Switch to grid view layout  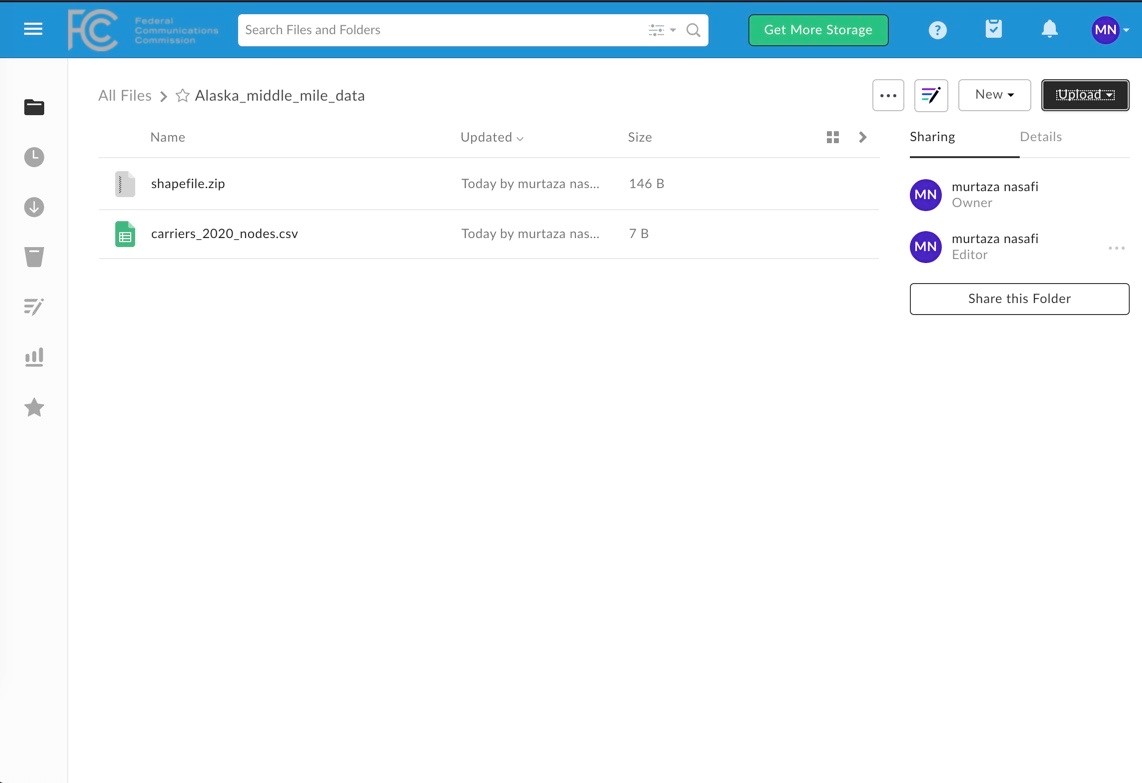(x=832, y=137)
